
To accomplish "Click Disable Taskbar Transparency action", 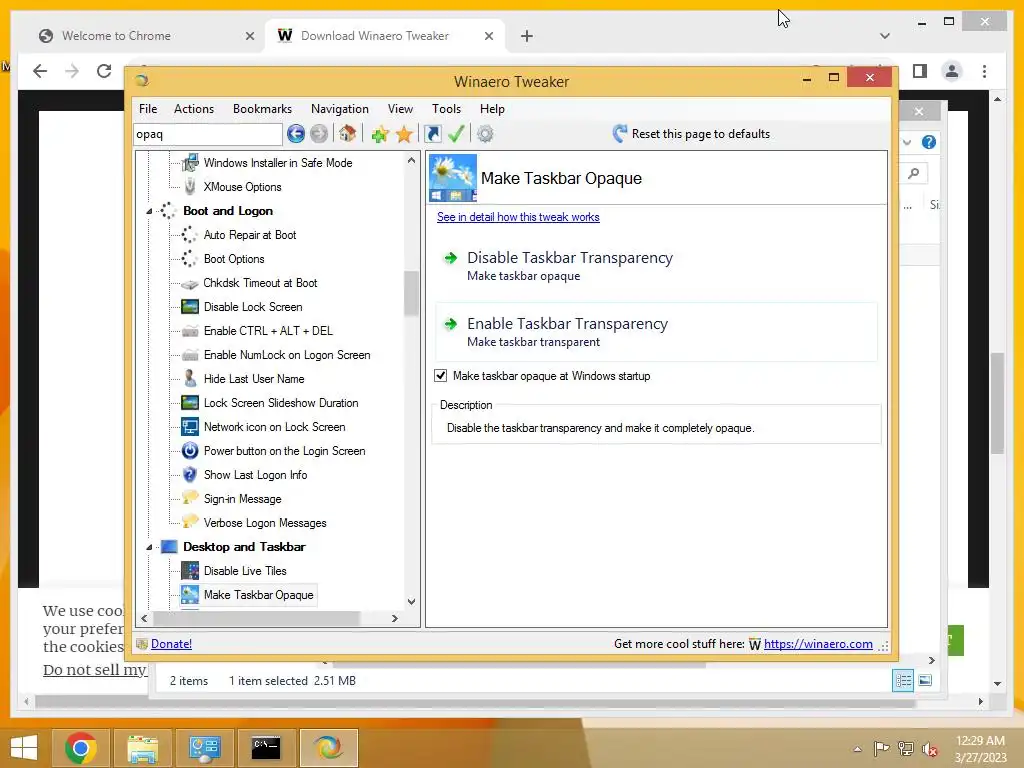I will pos(656,266).
